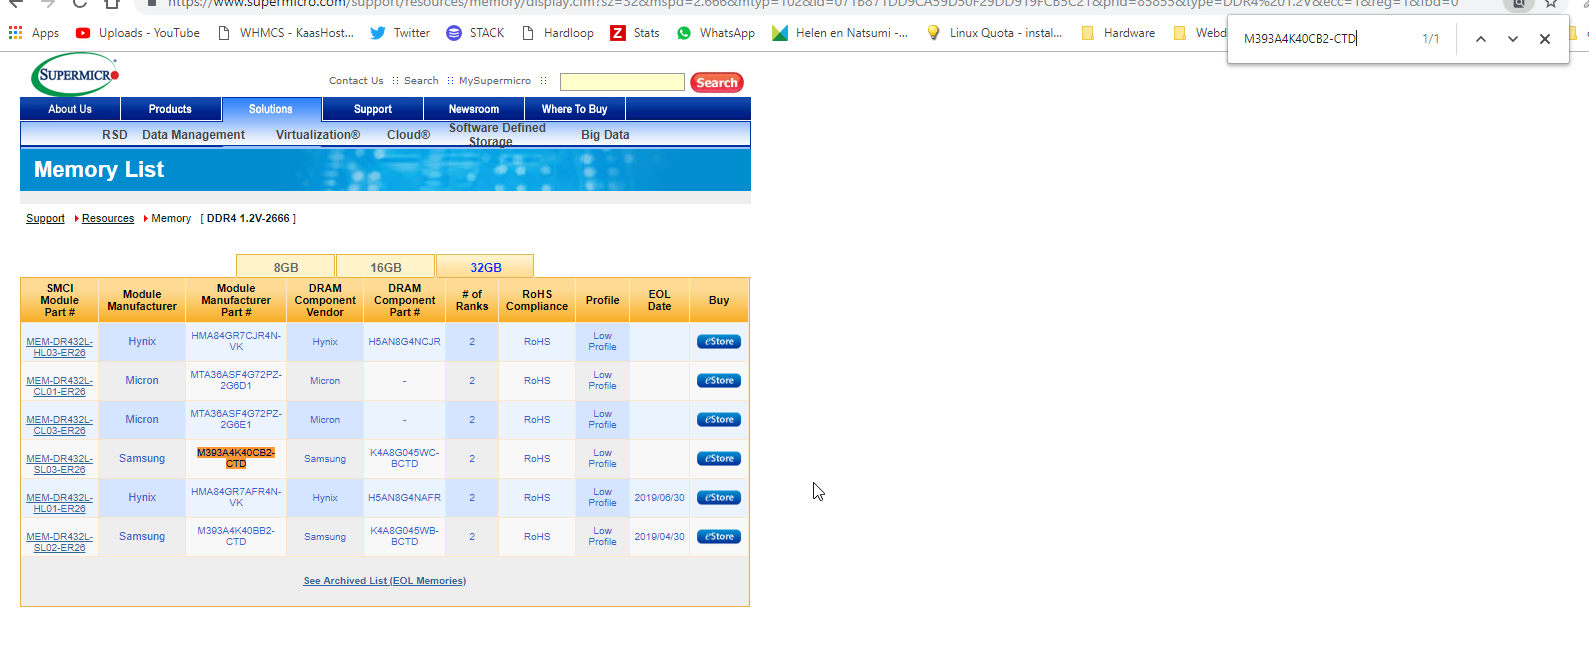Click the yellow site search field
The image size is (1589, 649).
[622, 82]
